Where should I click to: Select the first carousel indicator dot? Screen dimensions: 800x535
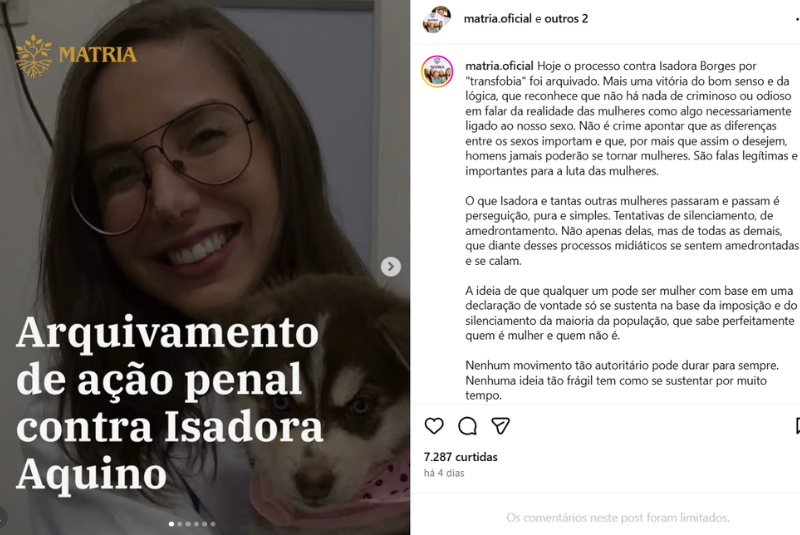(171, 524)
